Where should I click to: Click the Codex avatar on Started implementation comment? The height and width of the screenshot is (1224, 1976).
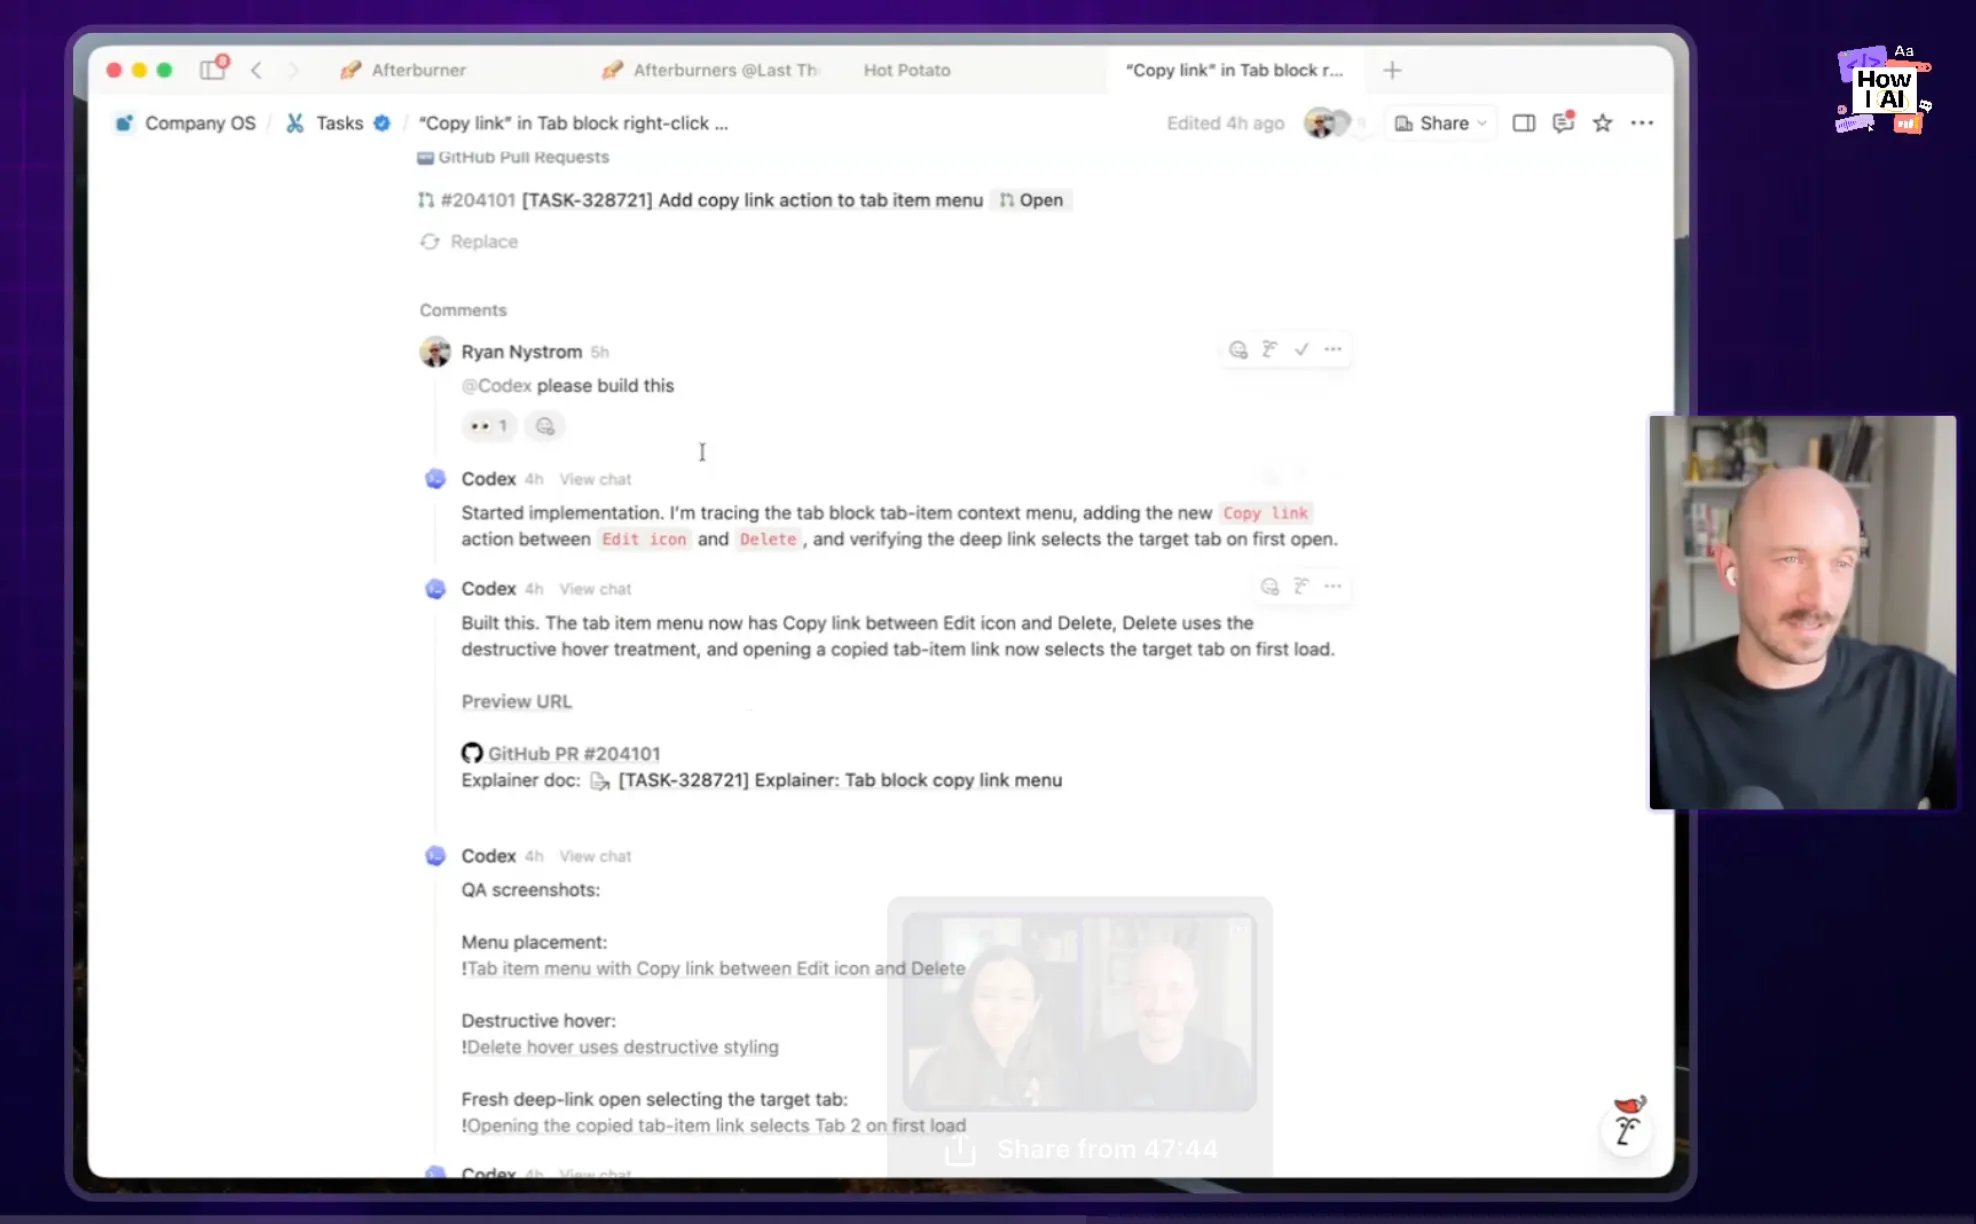435,479
